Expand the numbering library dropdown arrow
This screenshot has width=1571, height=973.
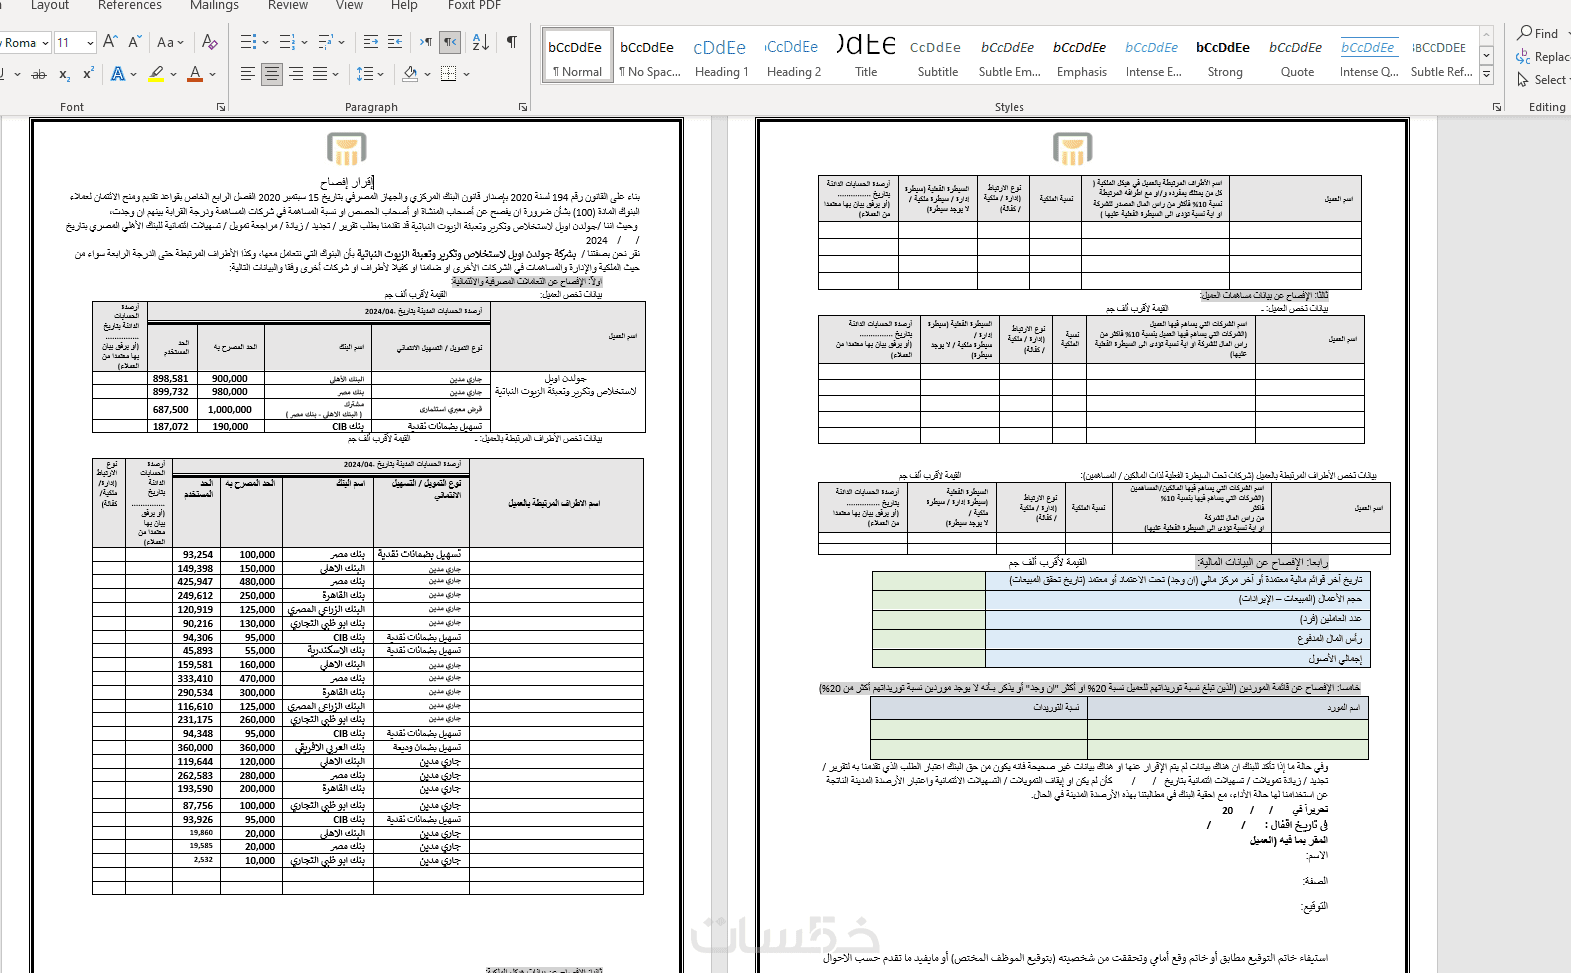(x=304, y=42)
